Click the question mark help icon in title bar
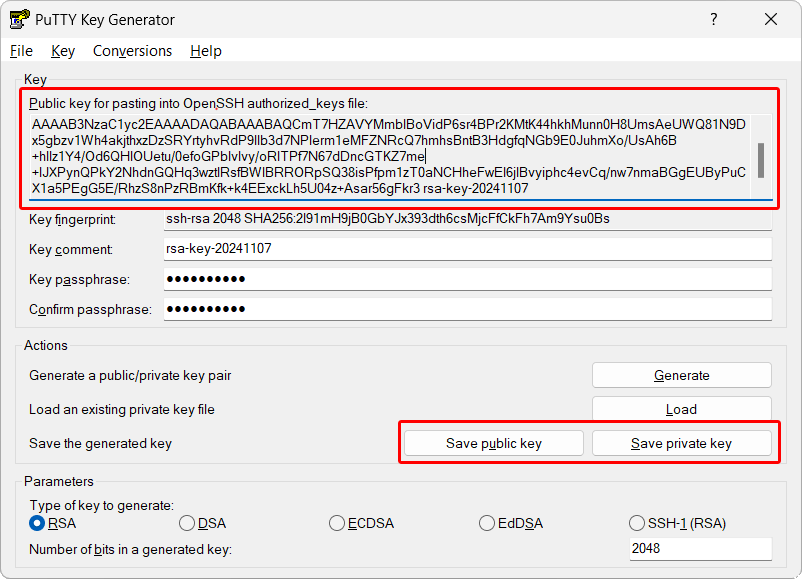This screenshot has height=579, width=802. click(714, 20)
